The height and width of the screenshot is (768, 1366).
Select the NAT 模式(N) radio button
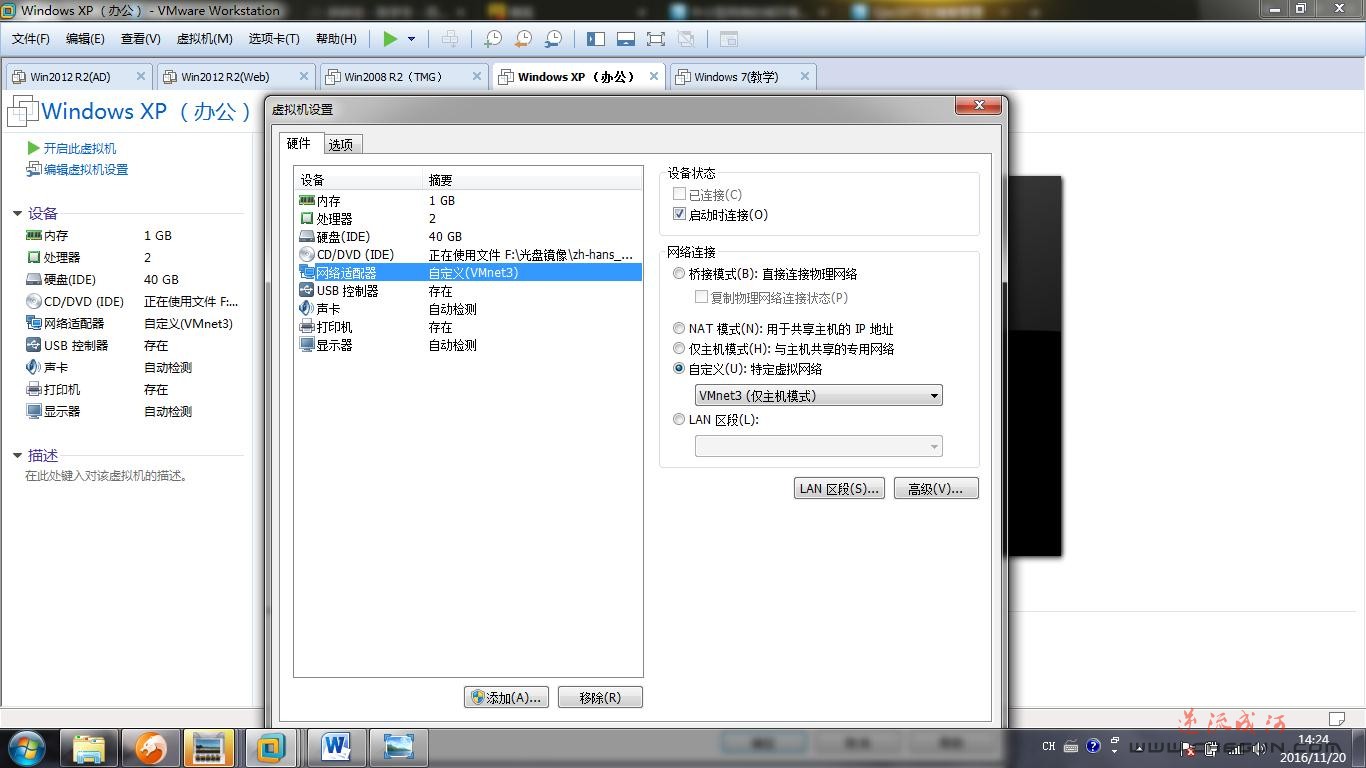coord(680,329)
